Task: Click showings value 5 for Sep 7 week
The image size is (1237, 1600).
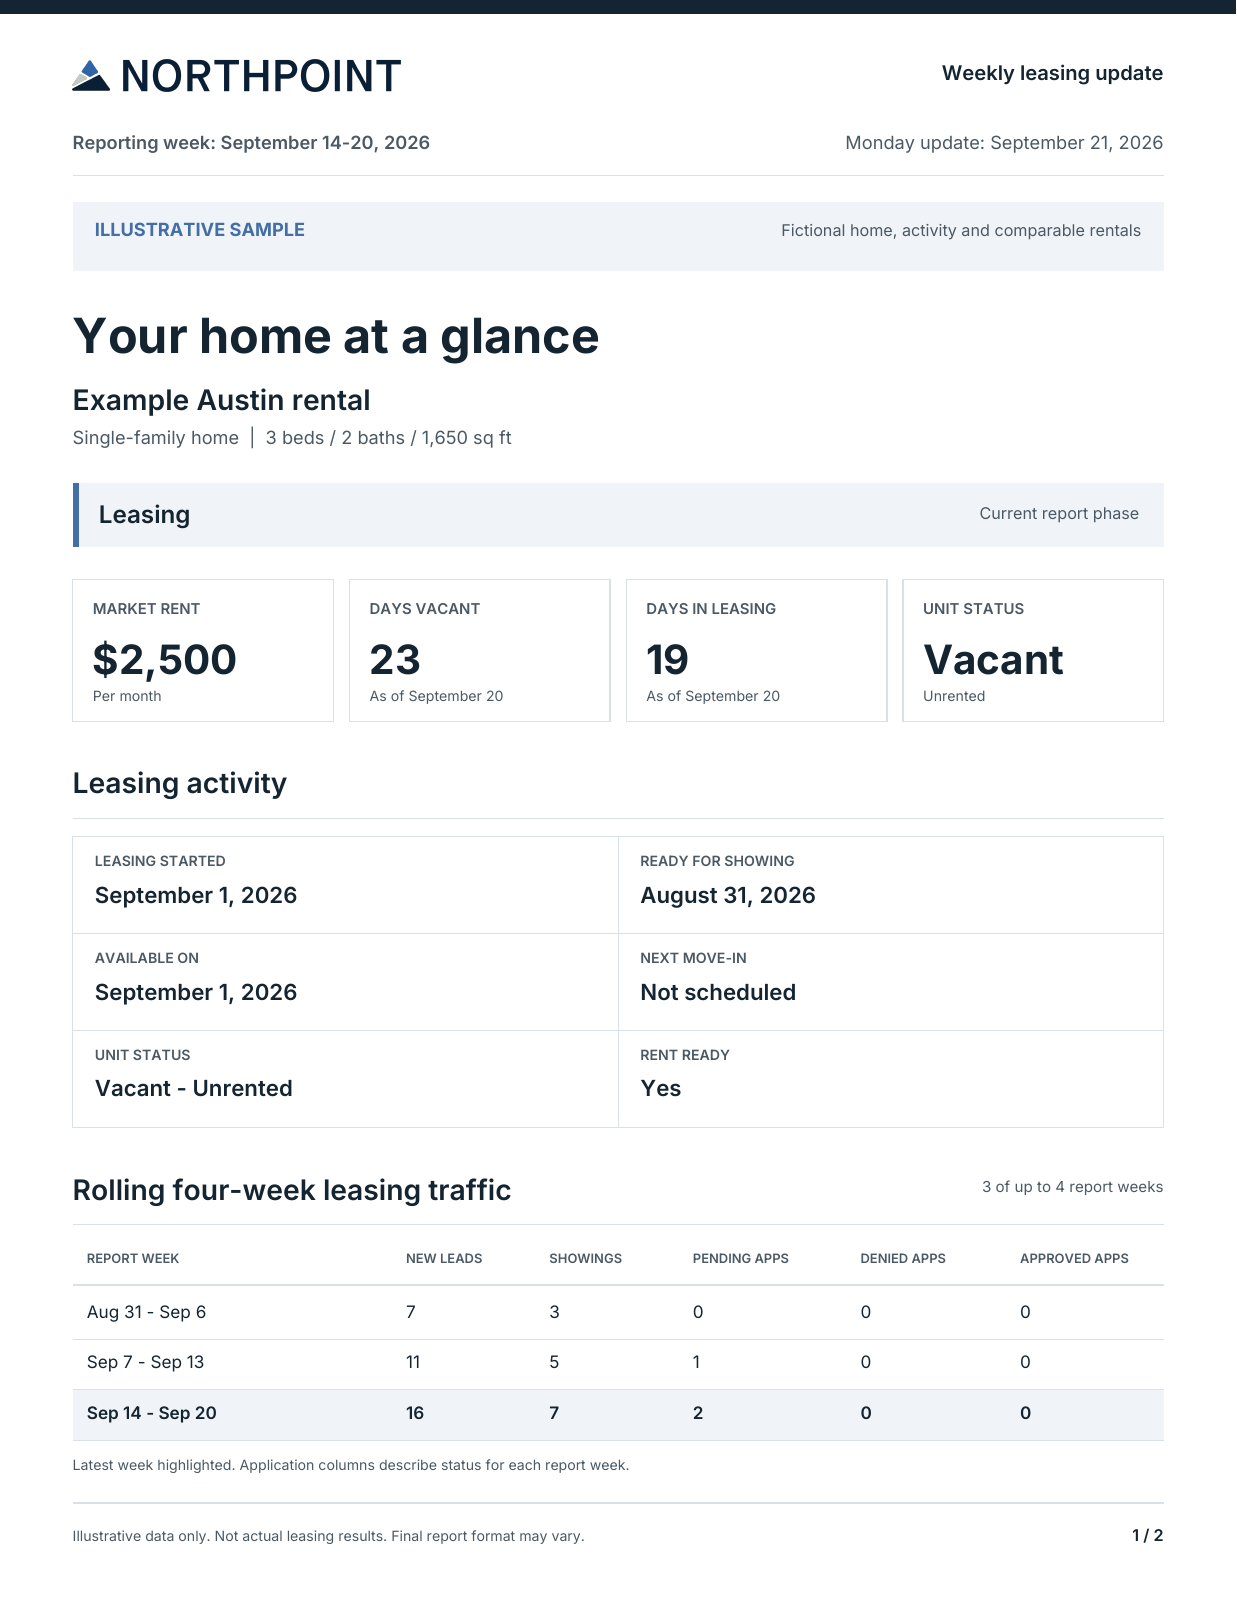Action: 554,1362
